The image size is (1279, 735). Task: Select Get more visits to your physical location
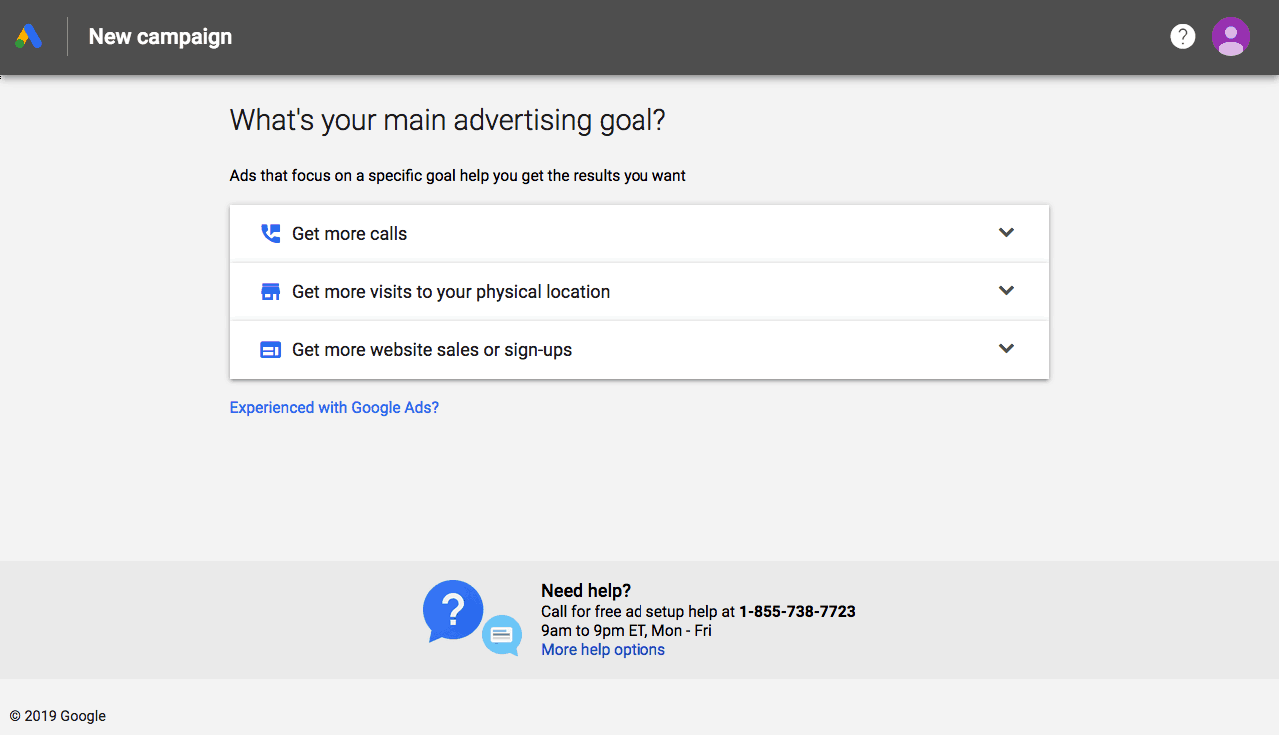click(451, 292)
